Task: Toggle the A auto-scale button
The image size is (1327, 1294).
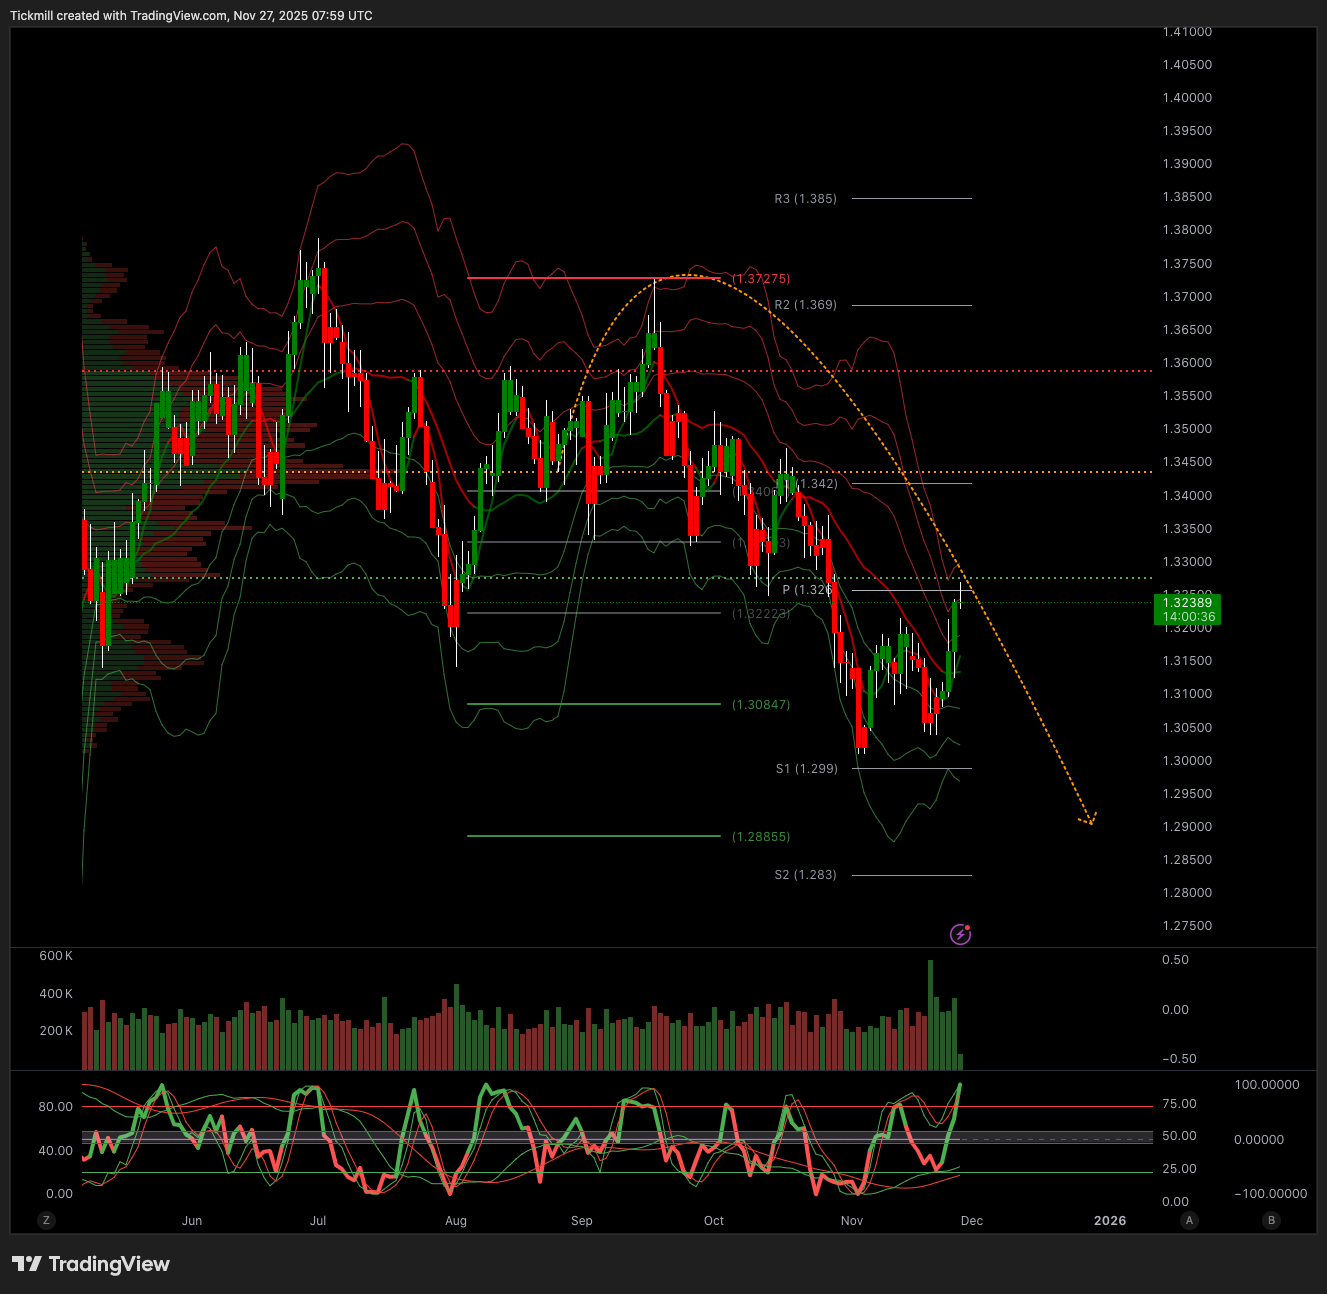Action: pyautogui.click(x=1189, y=1220)
